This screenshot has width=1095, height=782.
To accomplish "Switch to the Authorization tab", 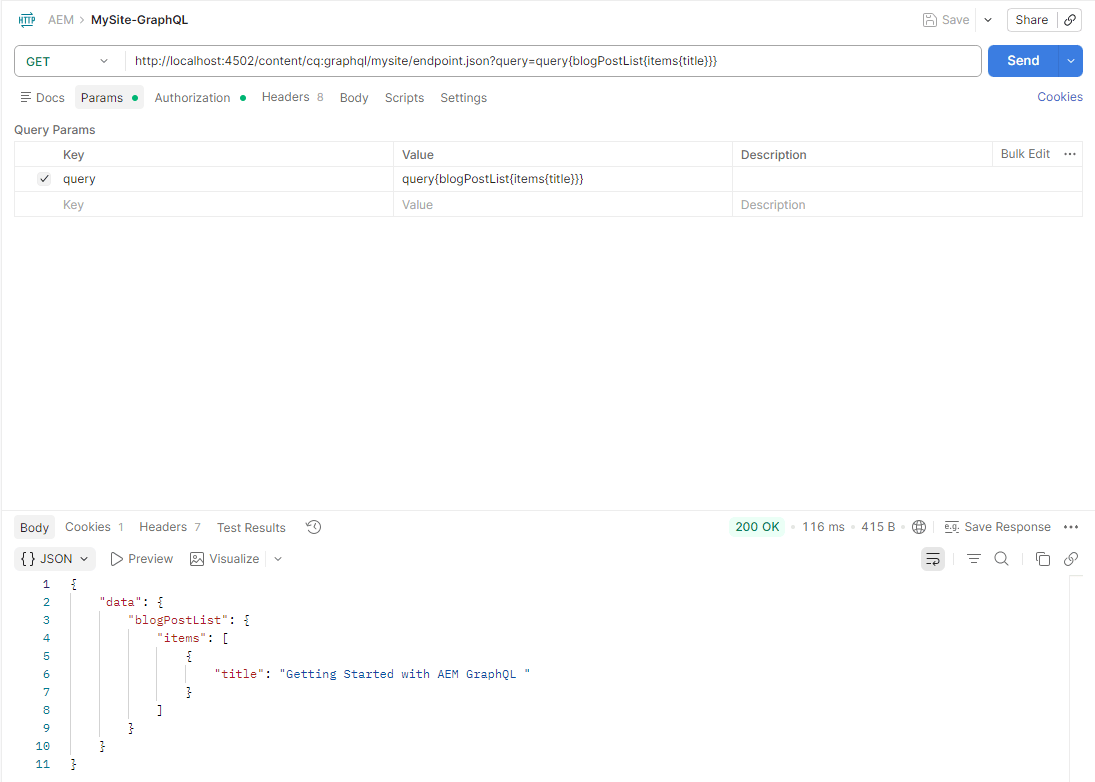I will pyautogui.click(x=200, y=98).
